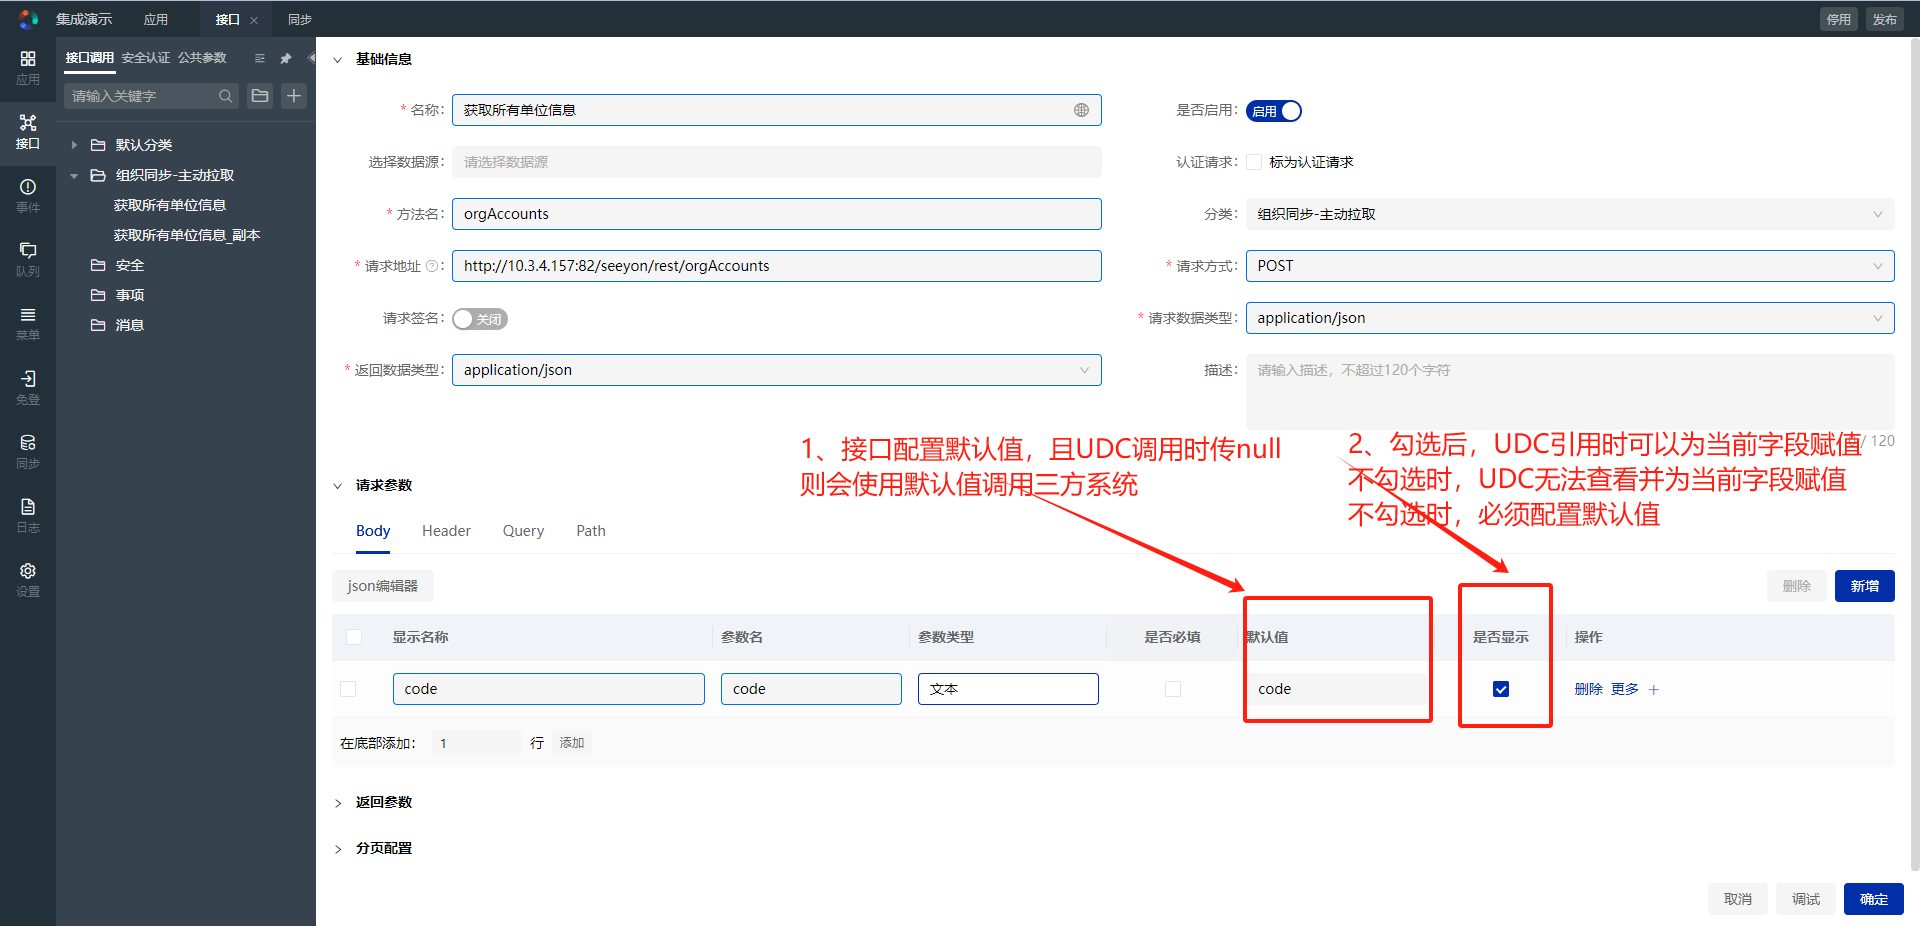The height and width of the screenshot is (926, 1920).
Task: Switch to the Path tab
Action: click(591, 531)
